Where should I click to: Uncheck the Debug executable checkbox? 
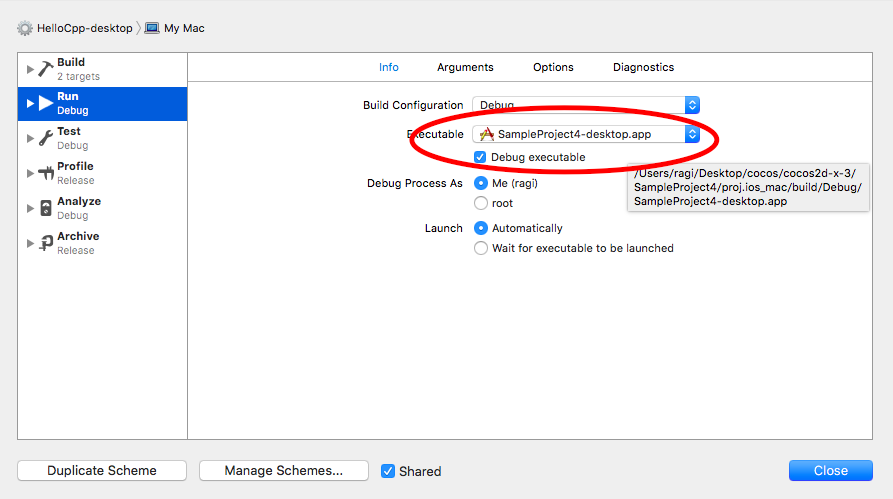pyautogui.click(x=481, y=157)
